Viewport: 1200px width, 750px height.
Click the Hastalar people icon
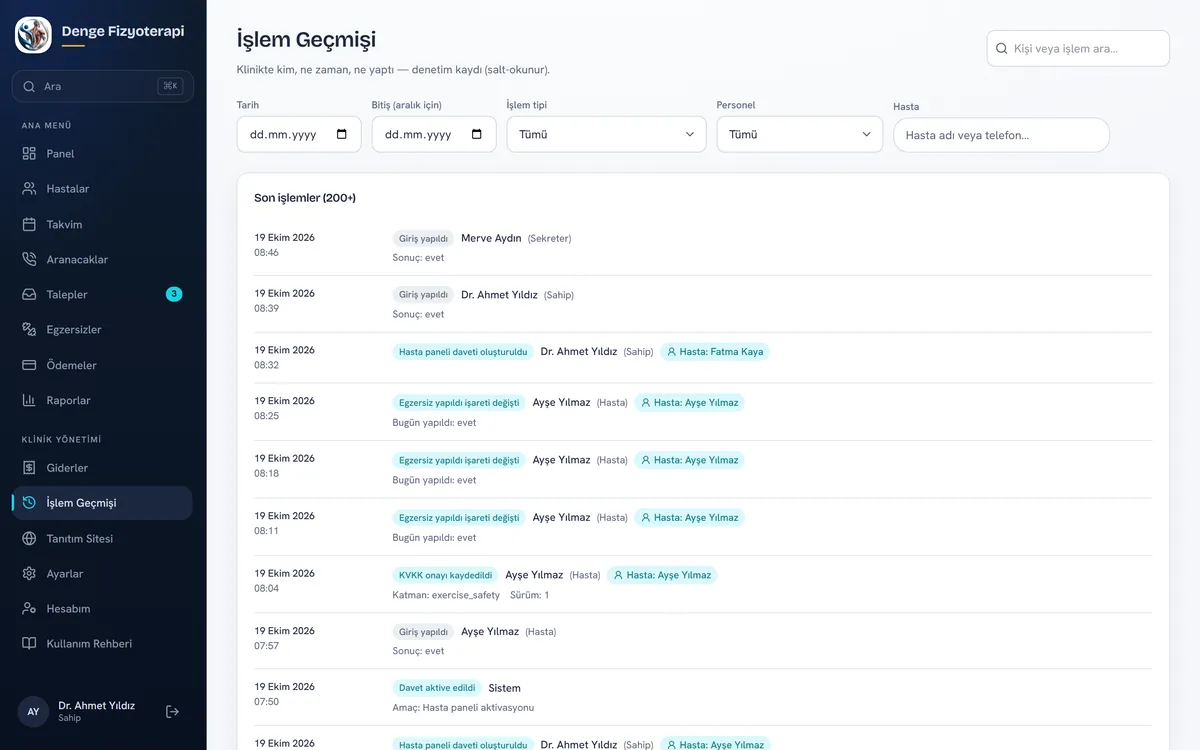pos(28,189)
